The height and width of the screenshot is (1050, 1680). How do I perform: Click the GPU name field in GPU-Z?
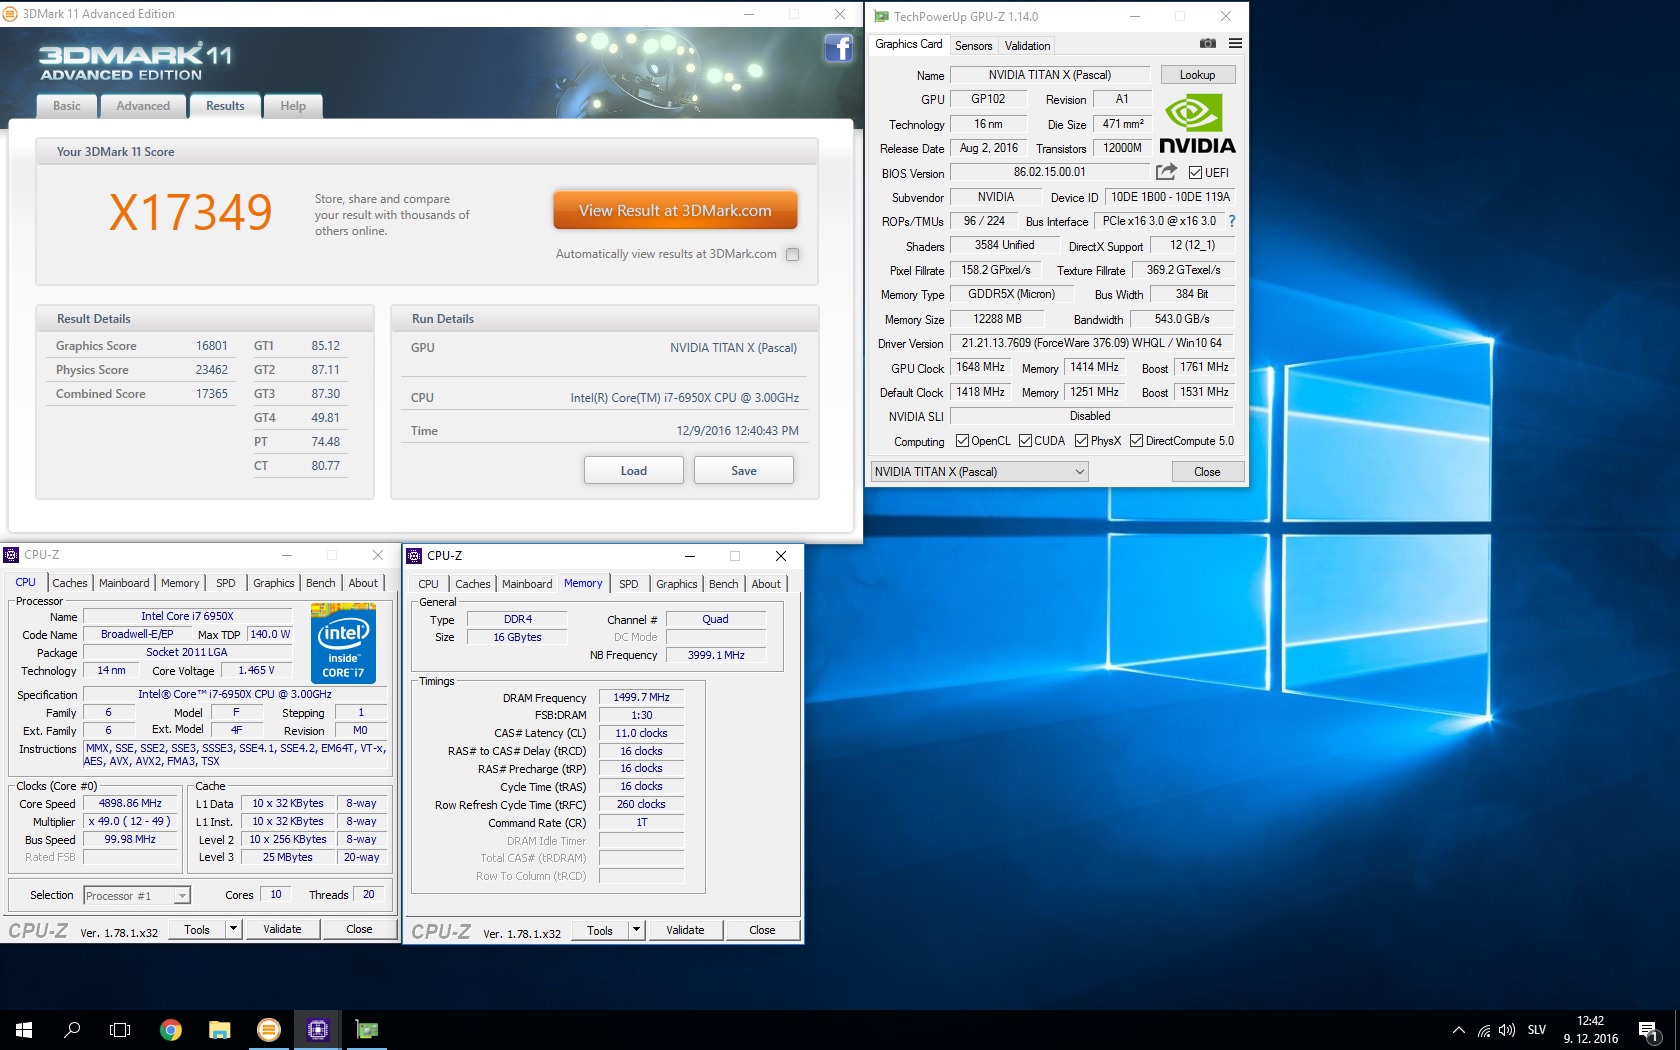[x=1050, y=75]
